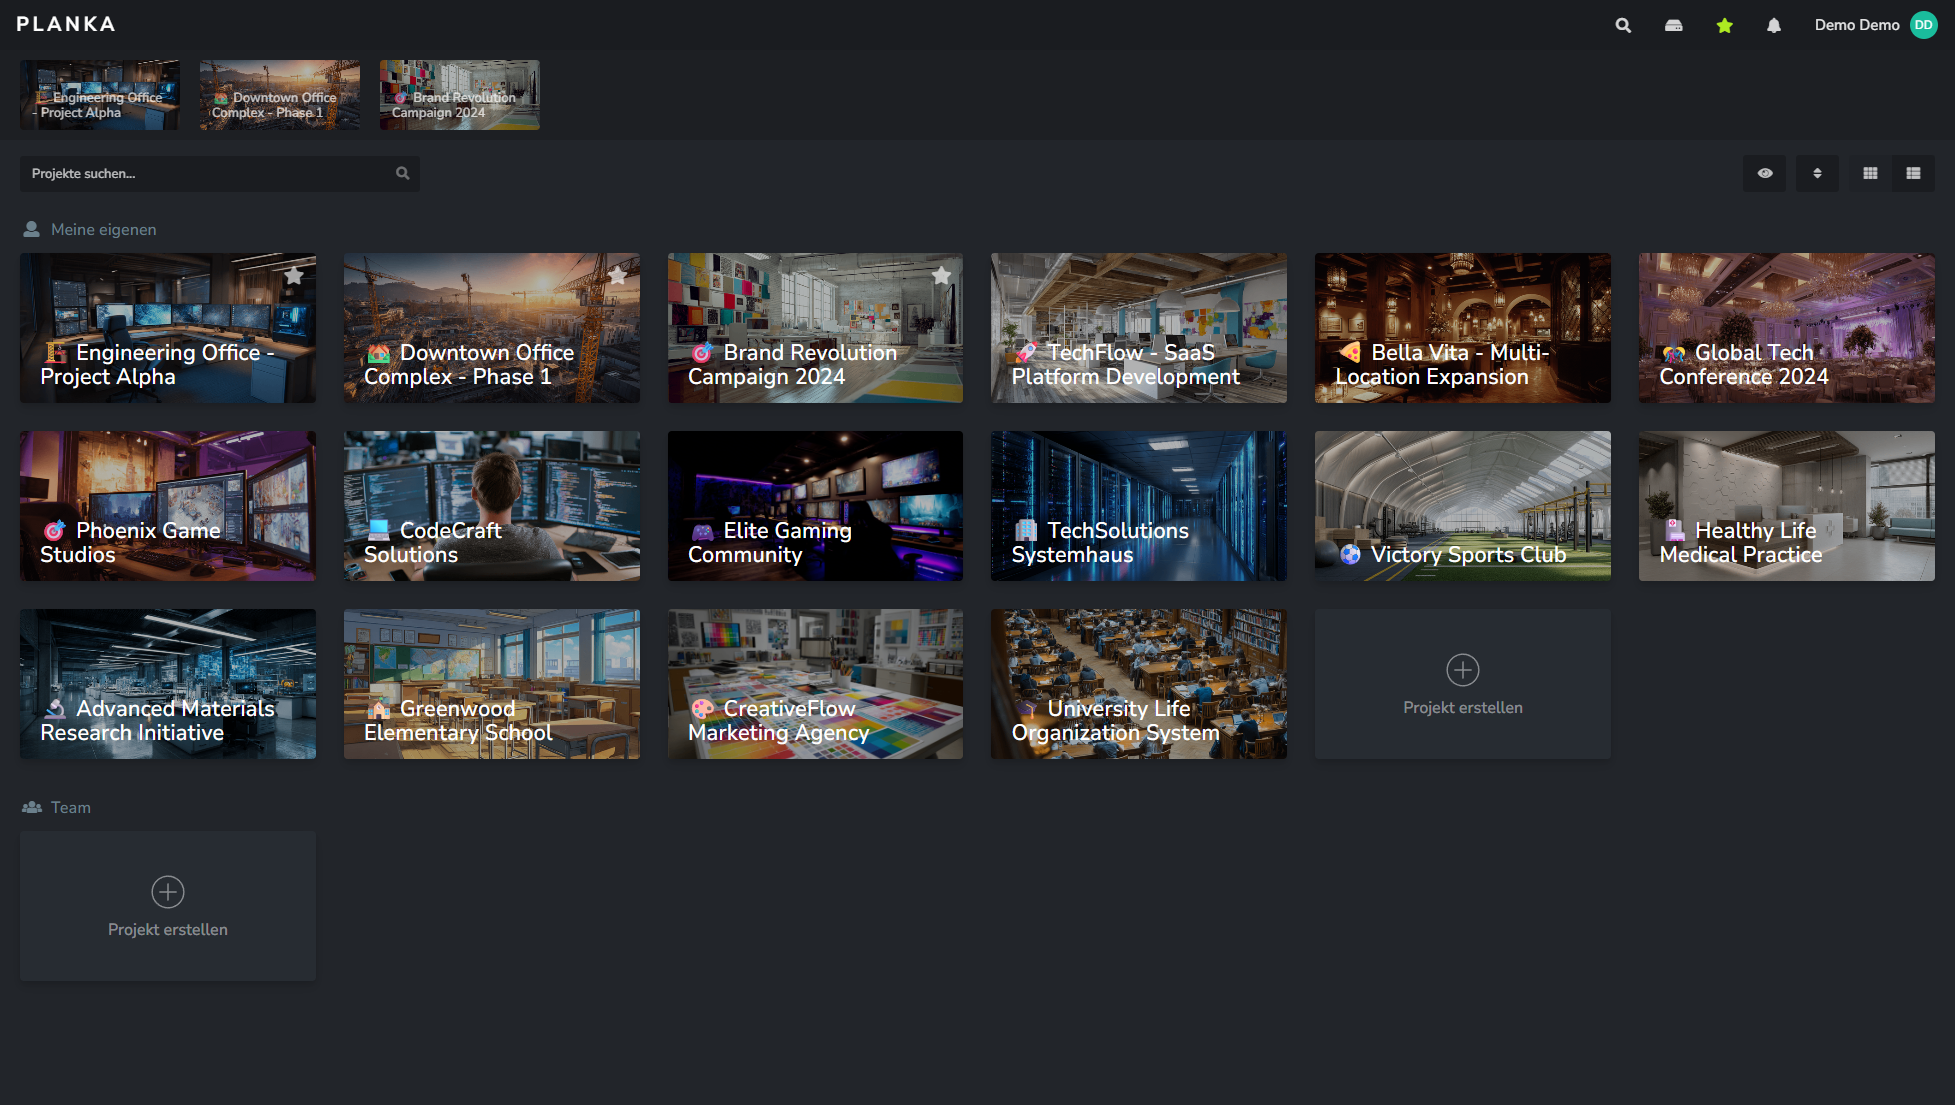Click the PLANKA logo

64,24
